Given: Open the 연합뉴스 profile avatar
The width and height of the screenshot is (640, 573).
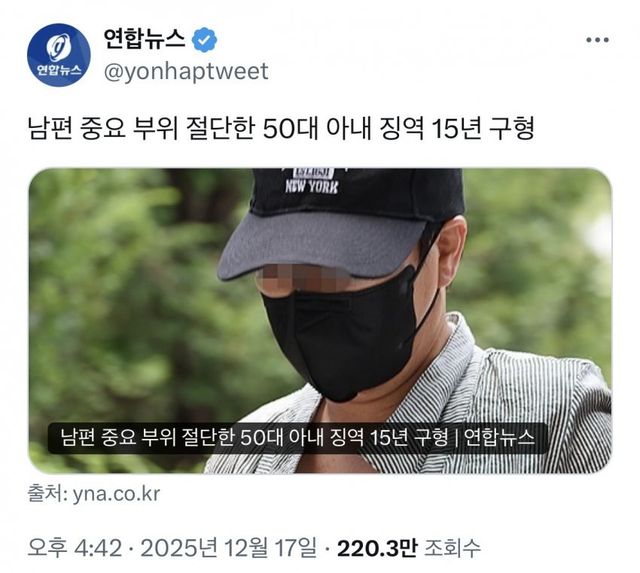Looking at the screenshot, I should [59, 55].
